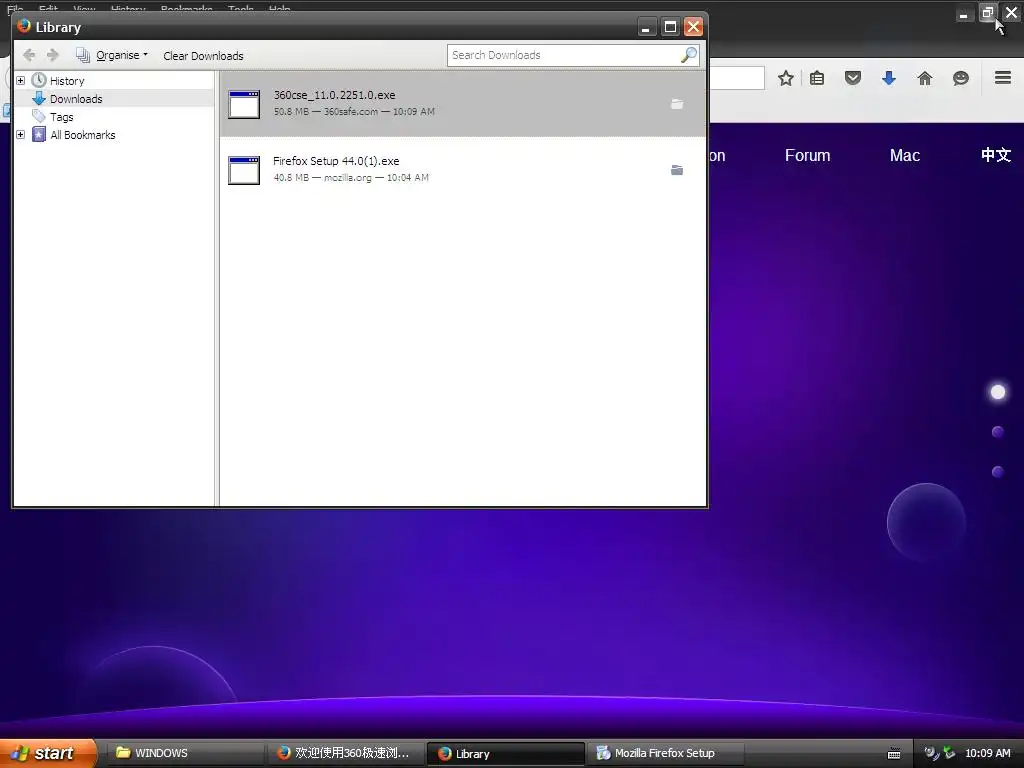Go to Firefox home page icon
This screenshot has width=1024, height=768.
[x=925, y=78]
